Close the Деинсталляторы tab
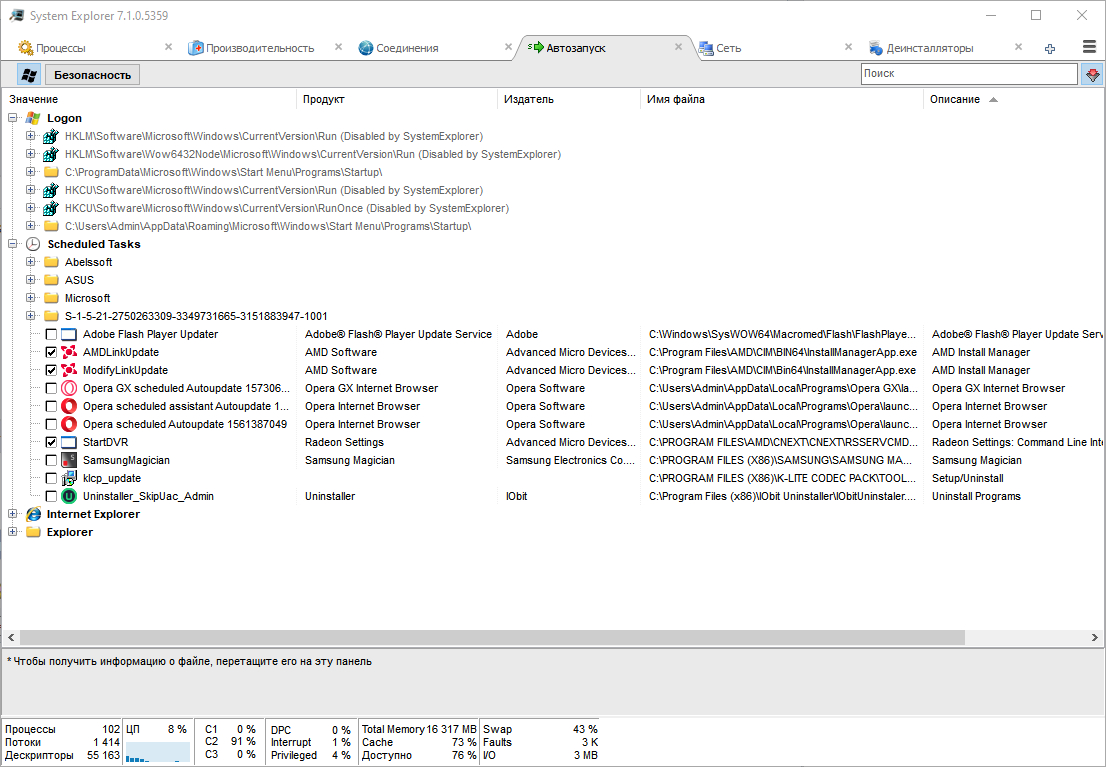Screen dimensions: 1106x767 1018,47
